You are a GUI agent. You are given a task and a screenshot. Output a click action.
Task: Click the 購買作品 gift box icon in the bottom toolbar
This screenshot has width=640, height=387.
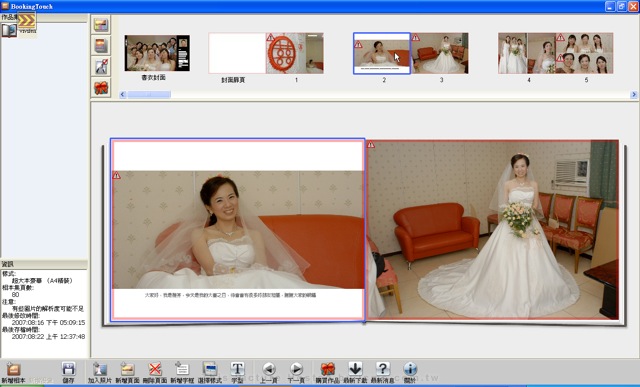[x=327, y=369]
